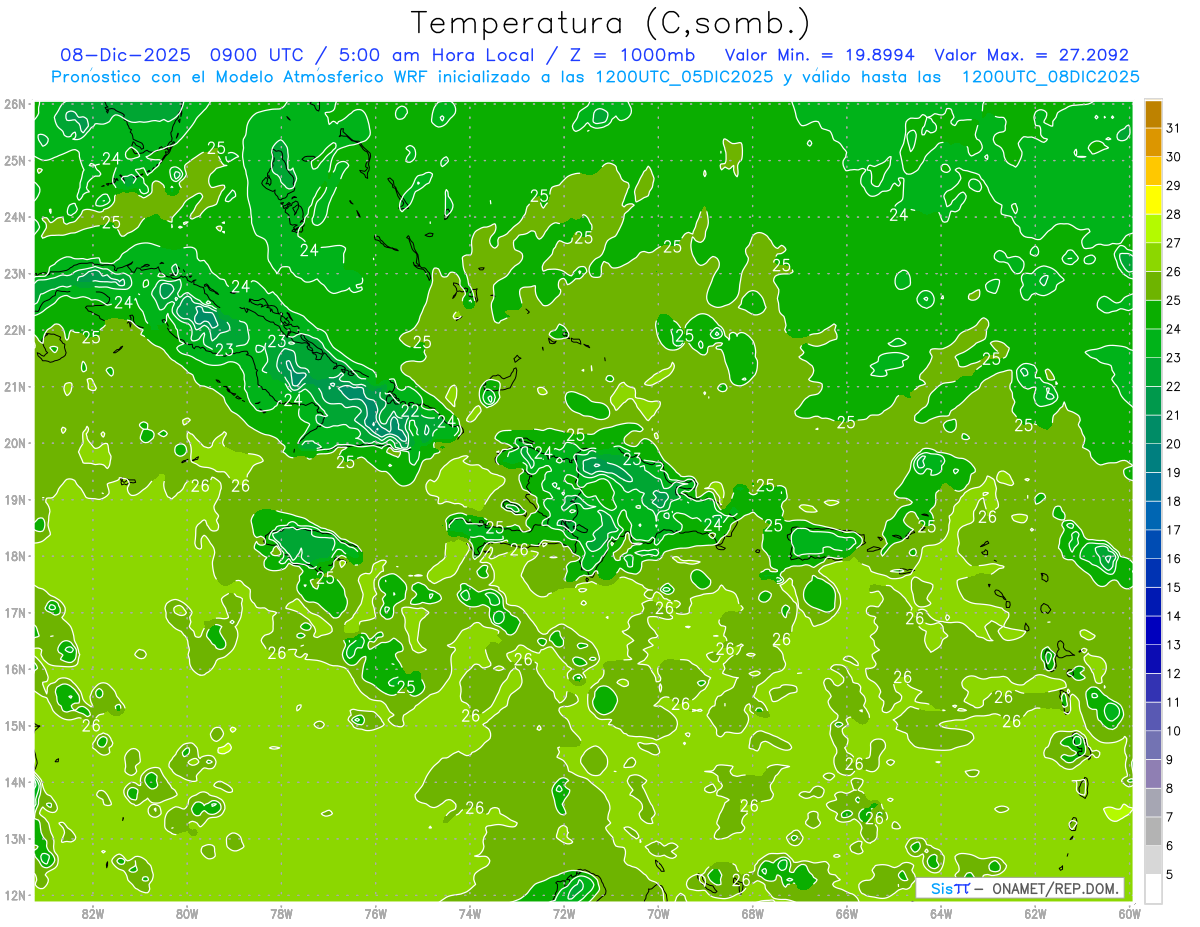
Task: Click the title "Temperatura (C,somb.)"
Action: (611, 23)
